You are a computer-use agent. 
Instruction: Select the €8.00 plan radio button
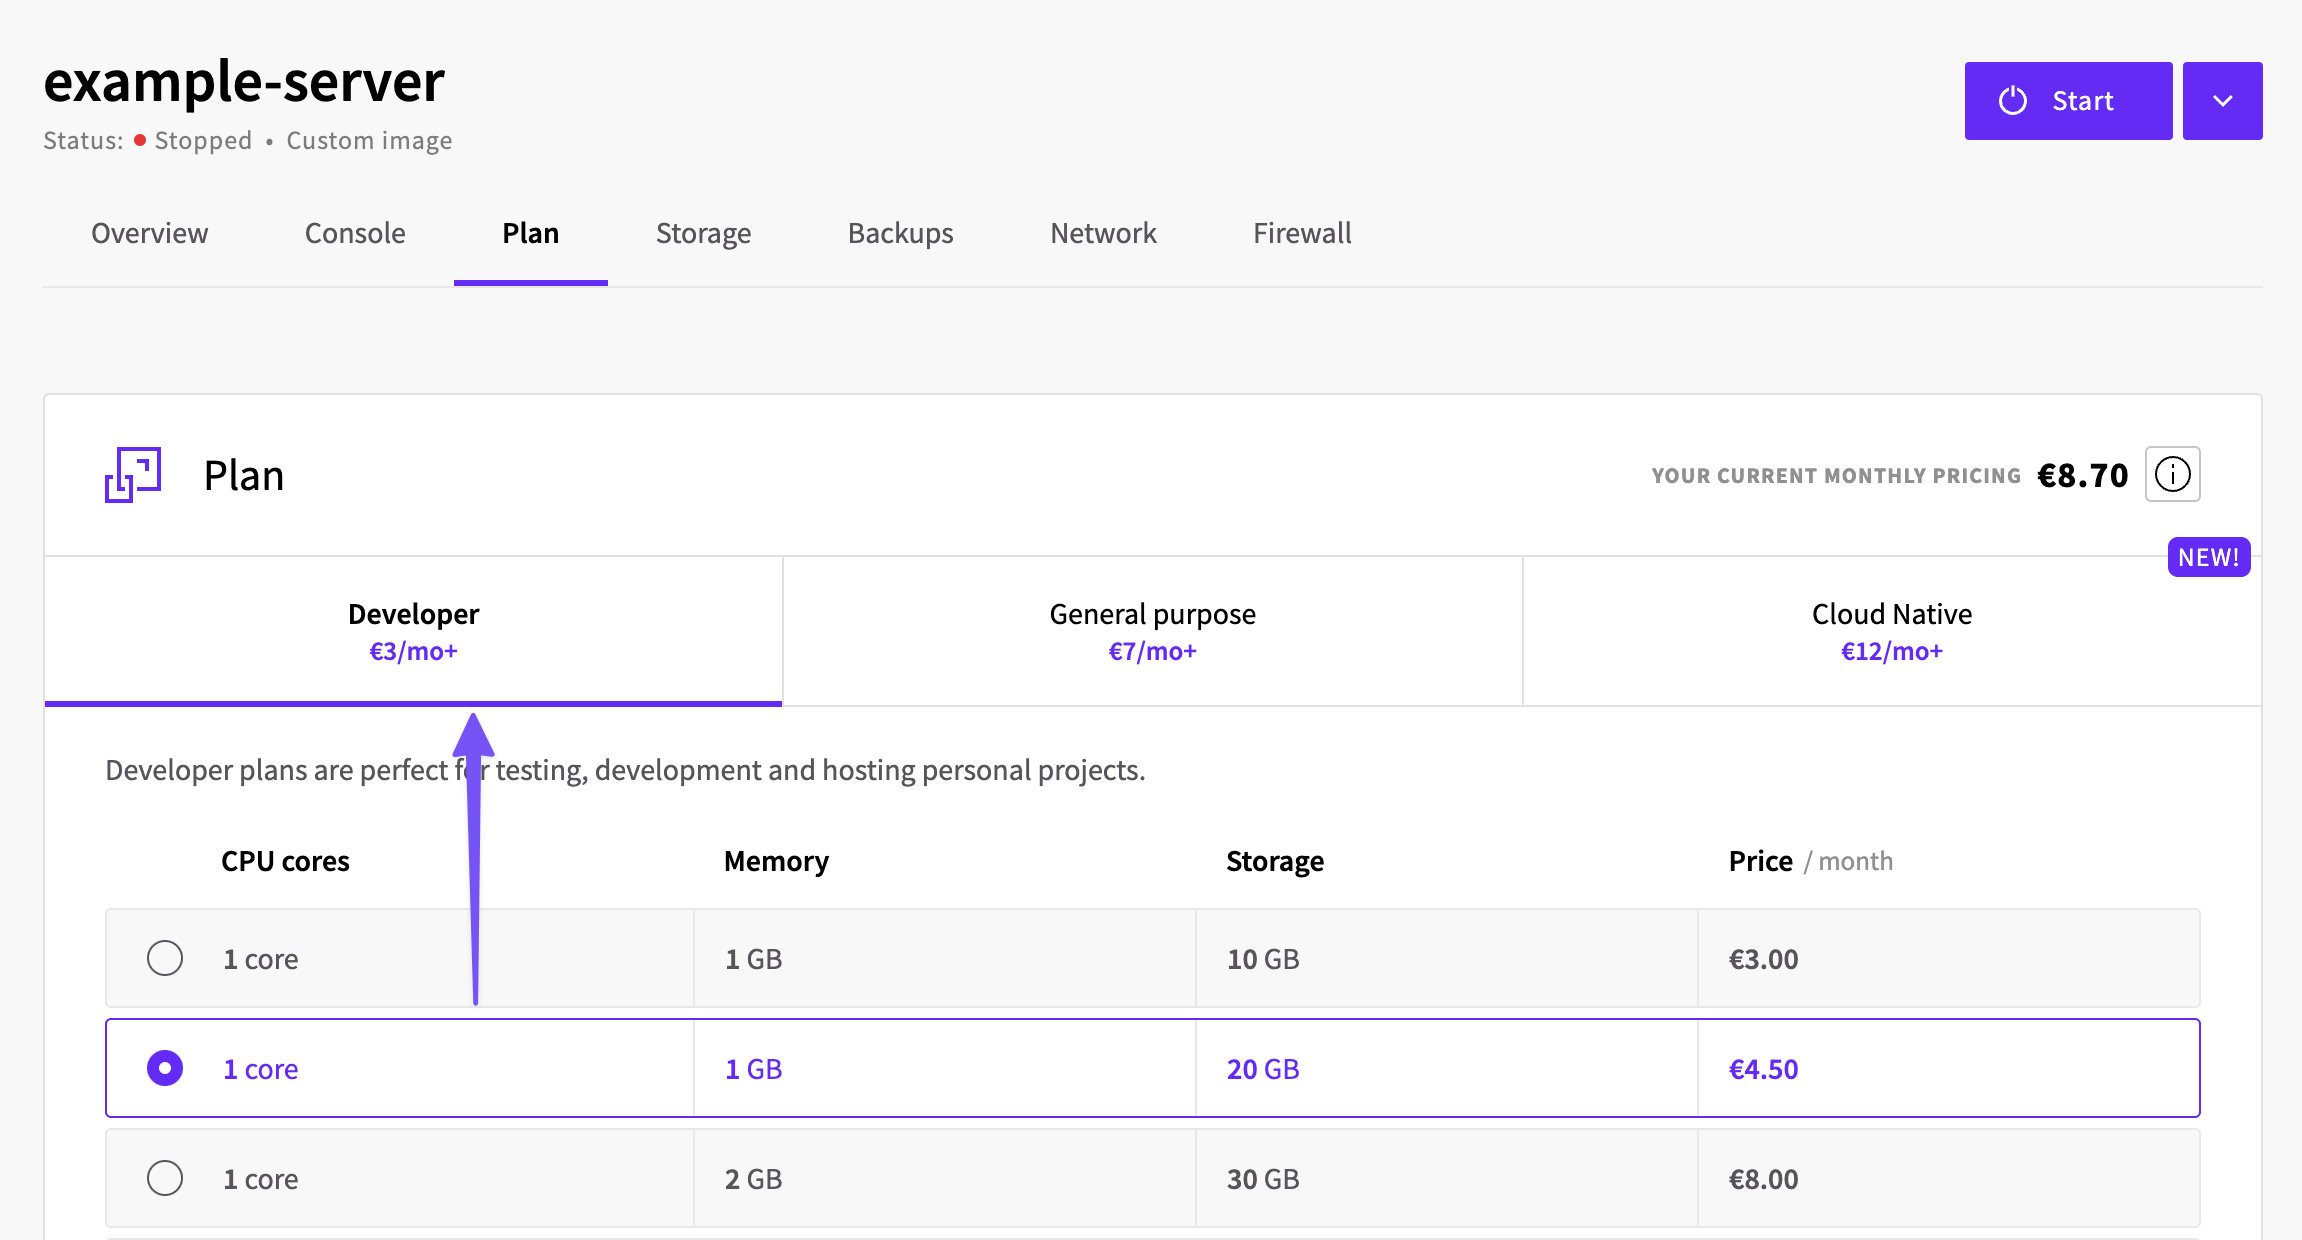165,1178
